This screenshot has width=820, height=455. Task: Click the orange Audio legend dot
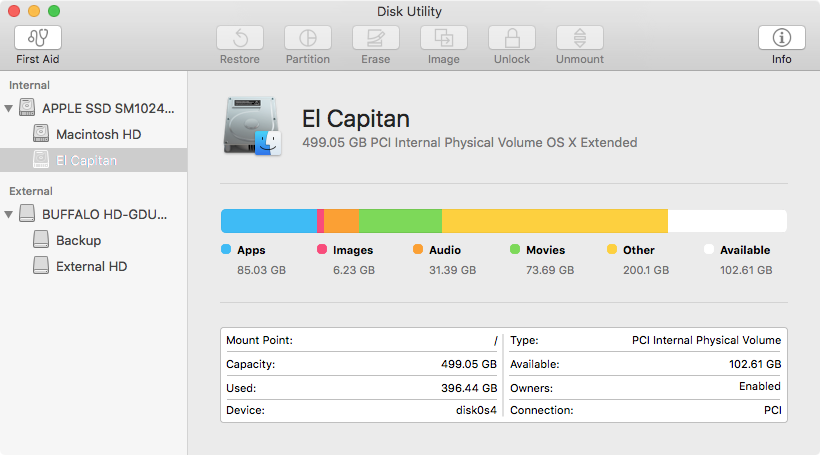click(418, 249)
